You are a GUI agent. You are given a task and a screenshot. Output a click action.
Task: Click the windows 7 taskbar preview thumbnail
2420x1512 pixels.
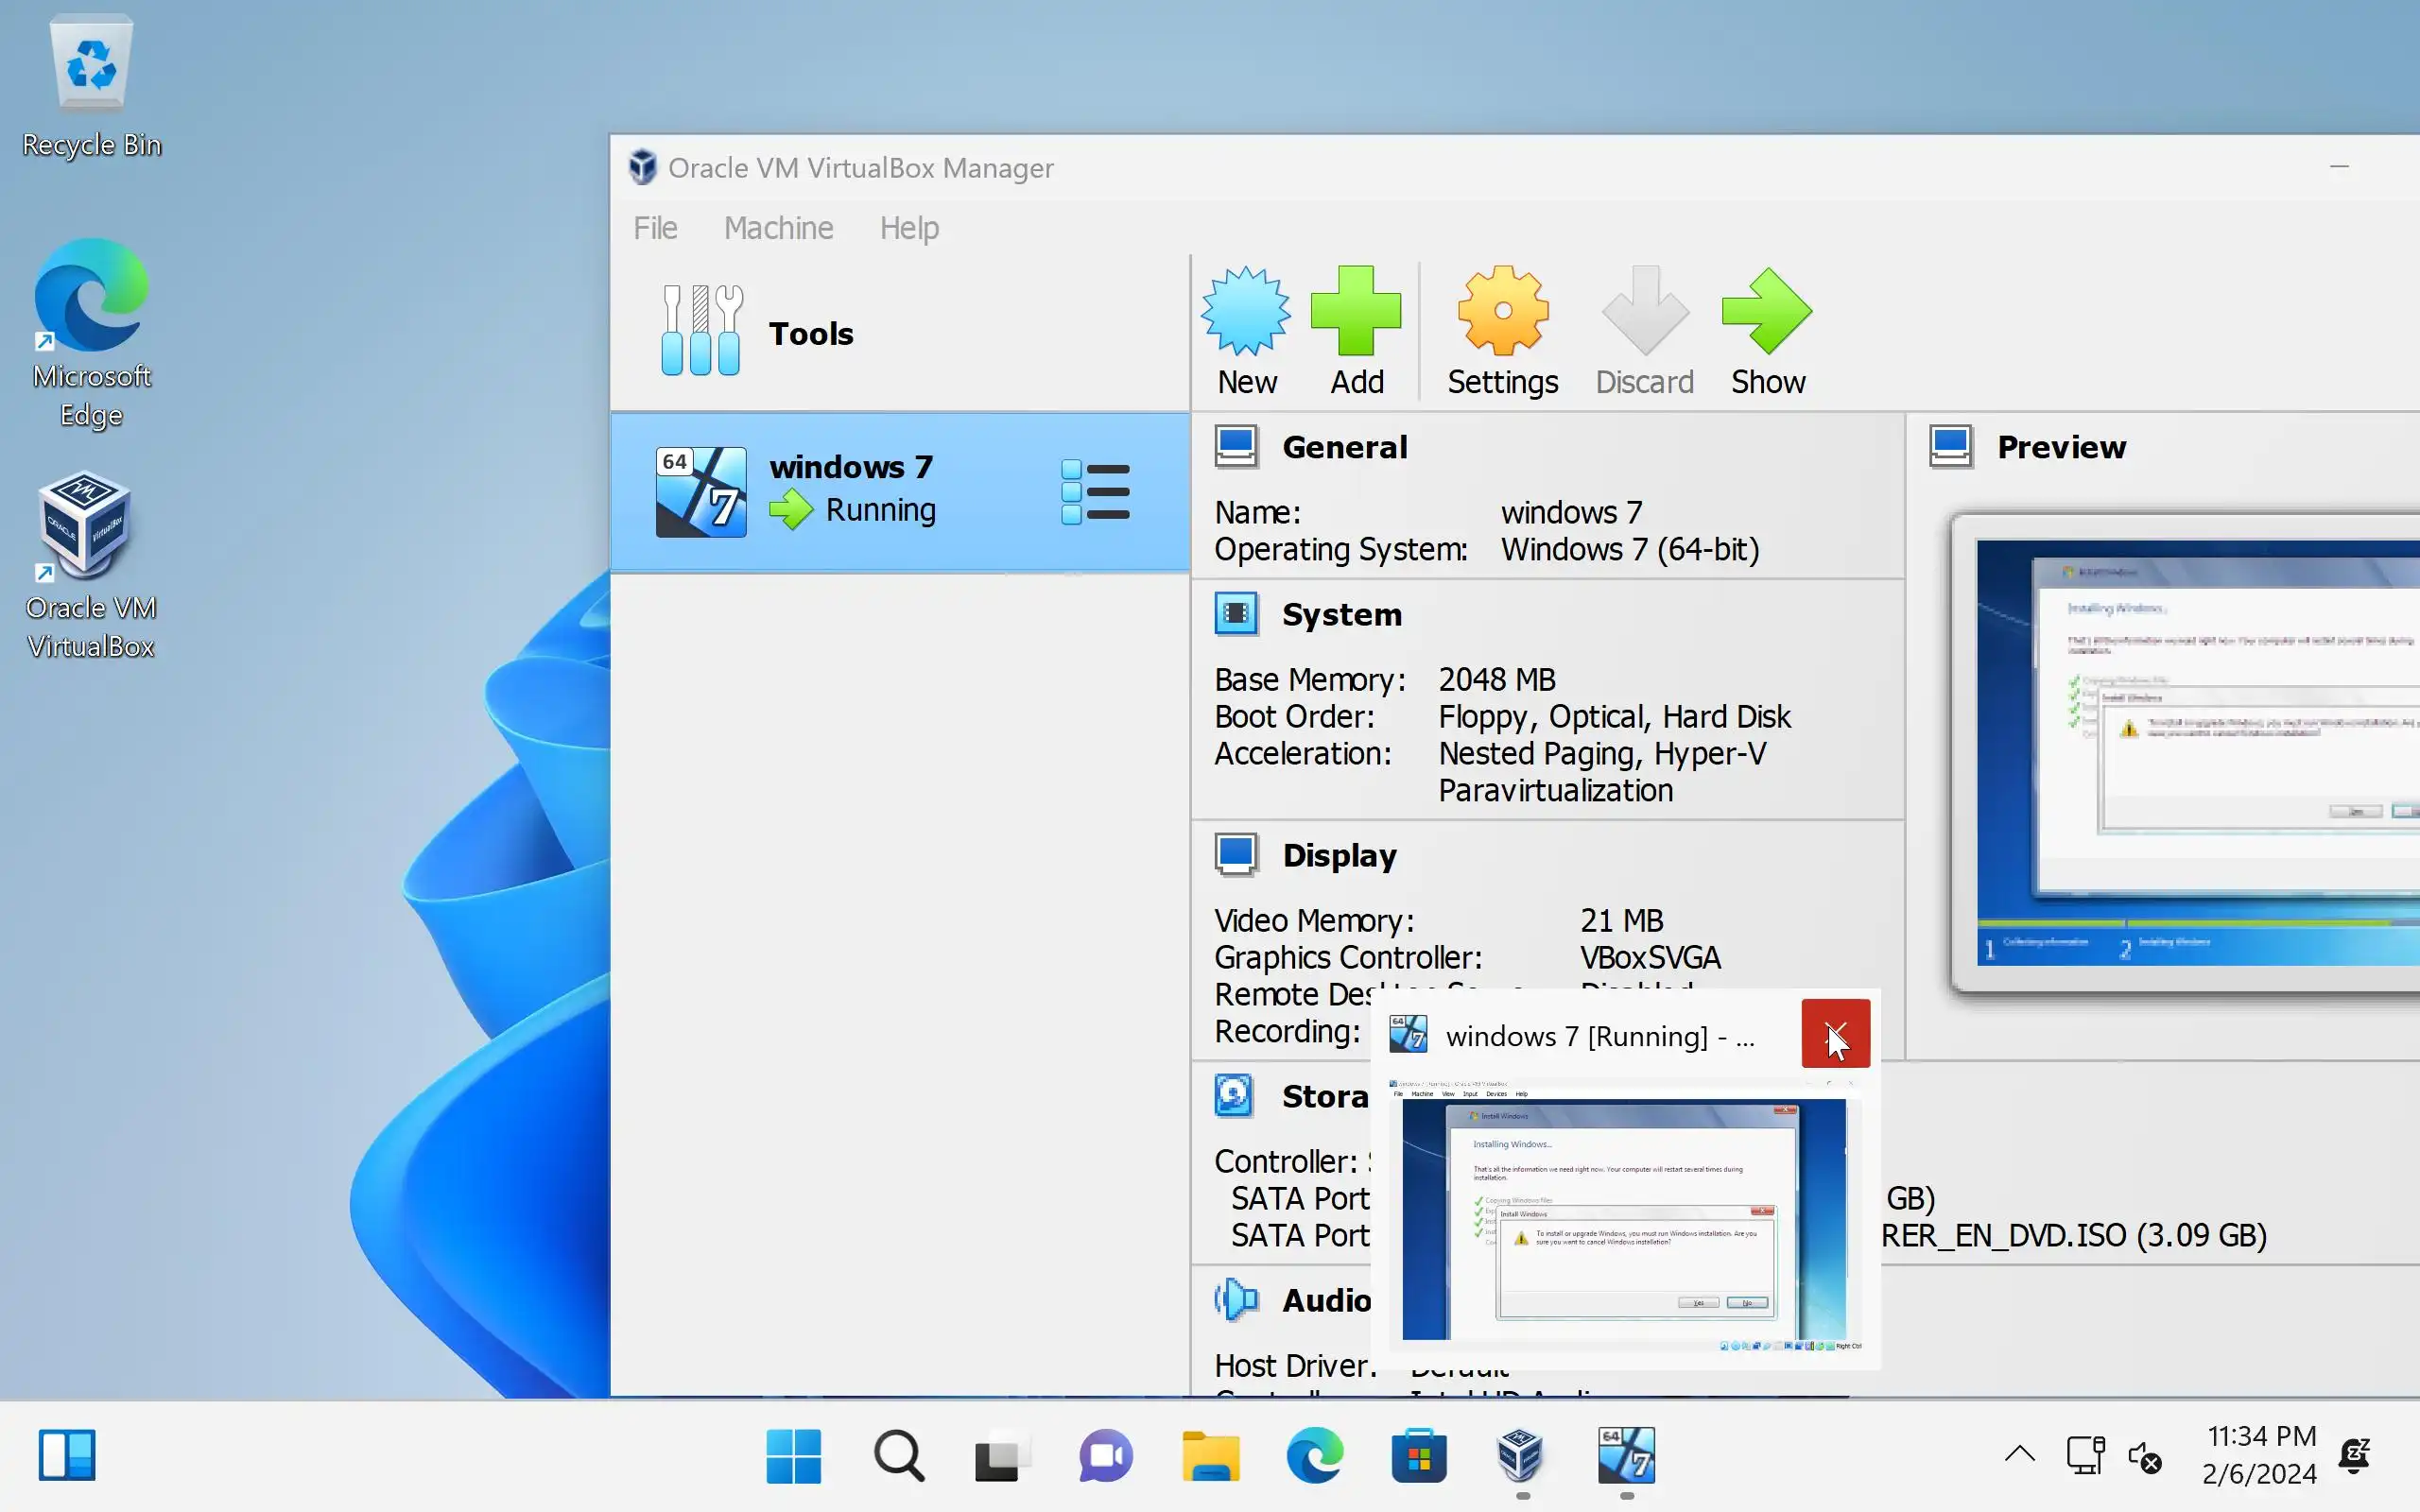click(1625, 1217)
